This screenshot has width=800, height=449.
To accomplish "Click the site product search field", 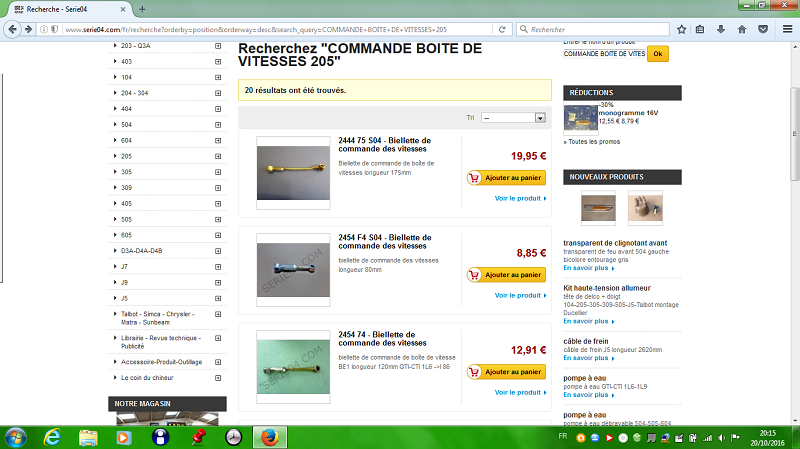I will click(605, 54).
